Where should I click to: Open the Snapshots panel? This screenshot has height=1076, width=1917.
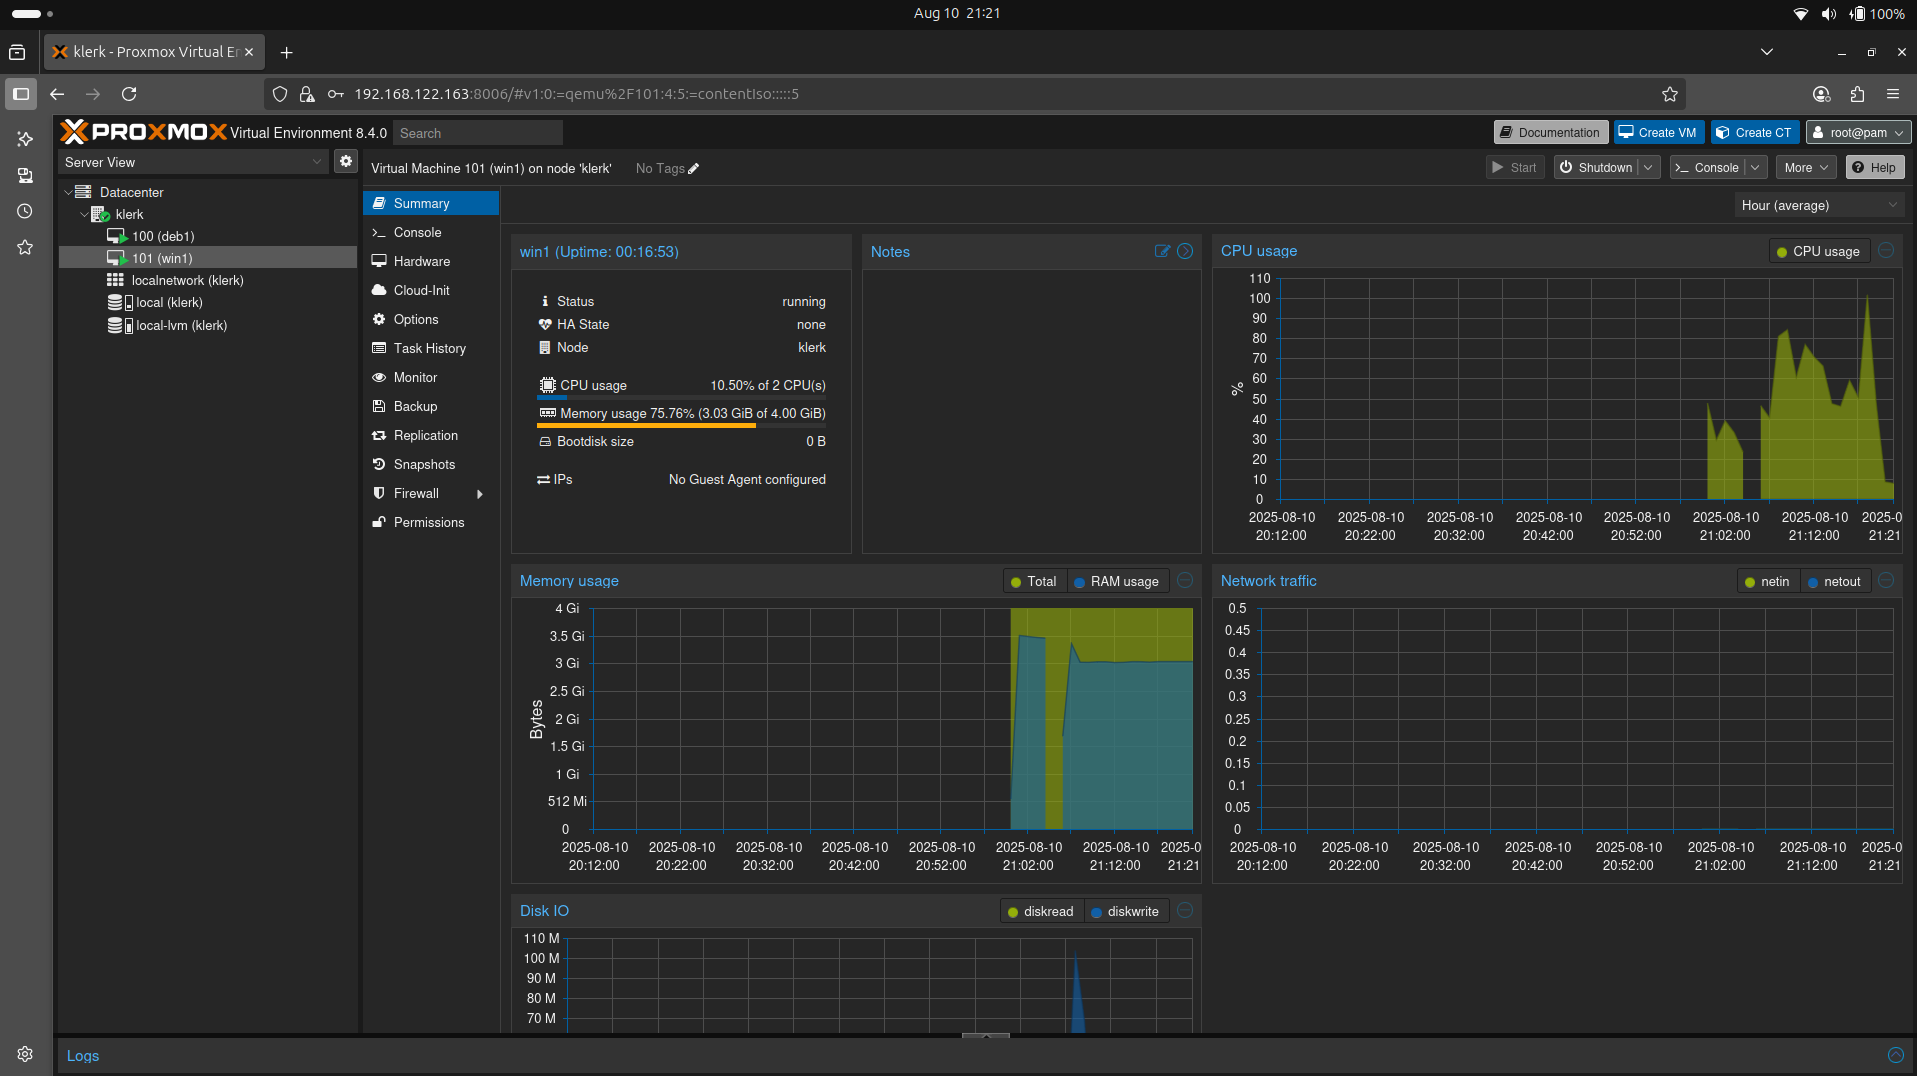click(x=423, y=464)
